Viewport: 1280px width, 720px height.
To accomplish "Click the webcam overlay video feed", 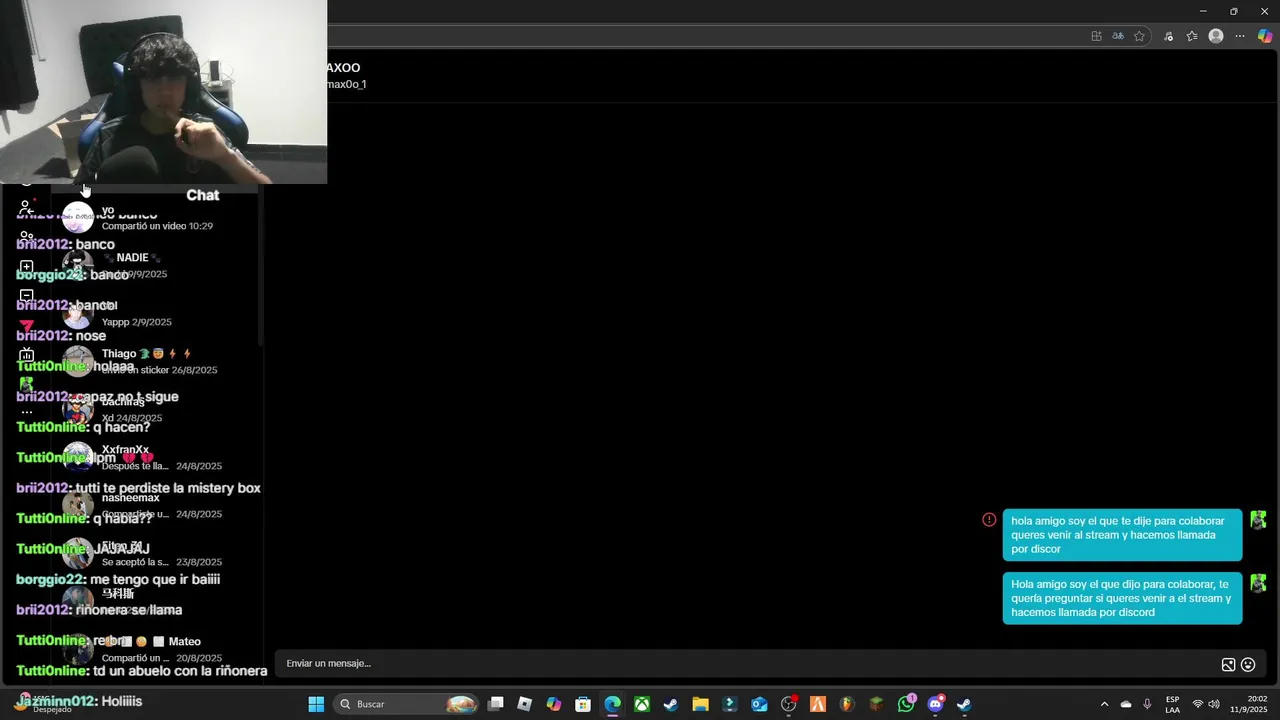I will coord(163,92).
